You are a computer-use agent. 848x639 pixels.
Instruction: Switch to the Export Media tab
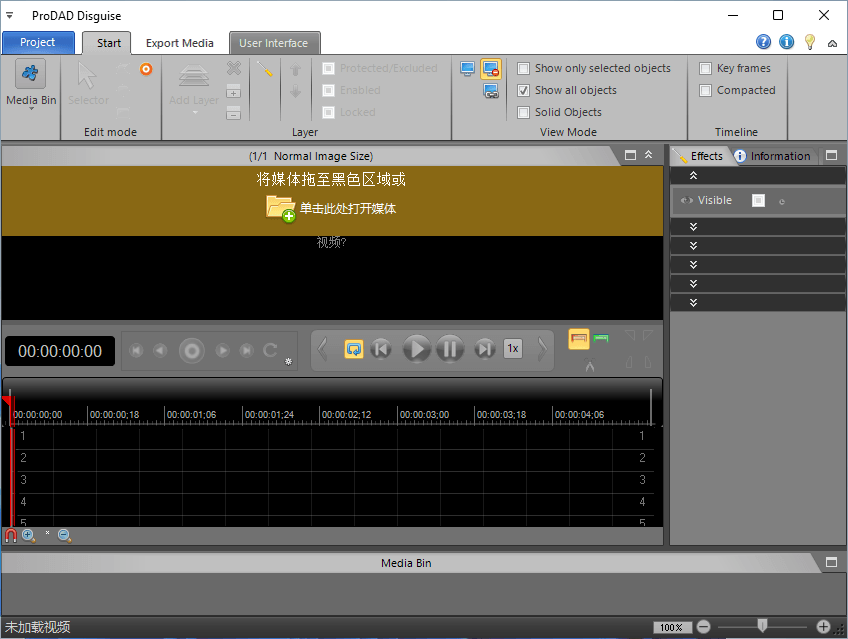[179, 43]
